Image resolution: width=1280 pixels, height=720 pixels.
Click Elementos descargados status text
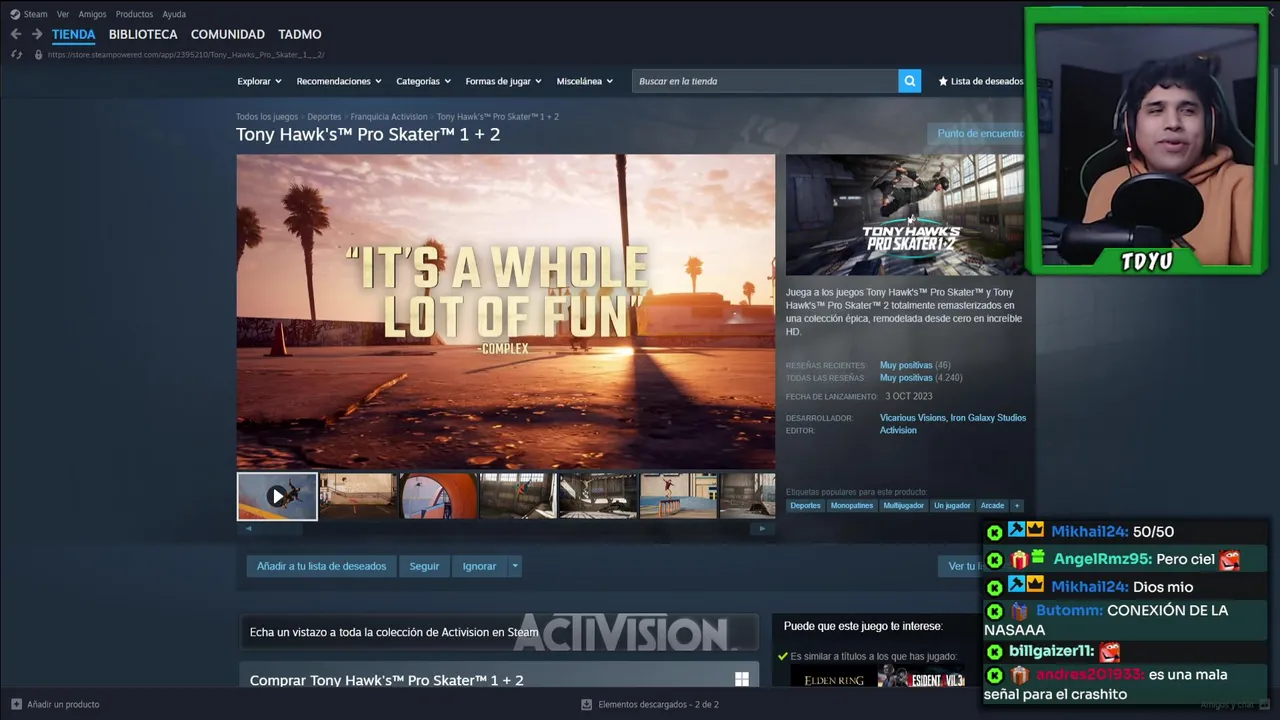coord(658,704)
